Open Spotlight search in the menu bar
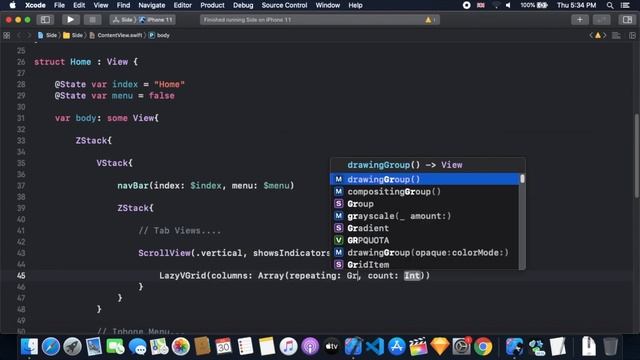The width and height of the screenshot is (640, 360). coord(610,5)
